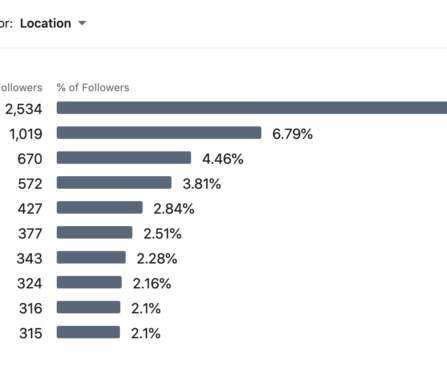Click the bar labeled 6.79%

tap(159, 133)
